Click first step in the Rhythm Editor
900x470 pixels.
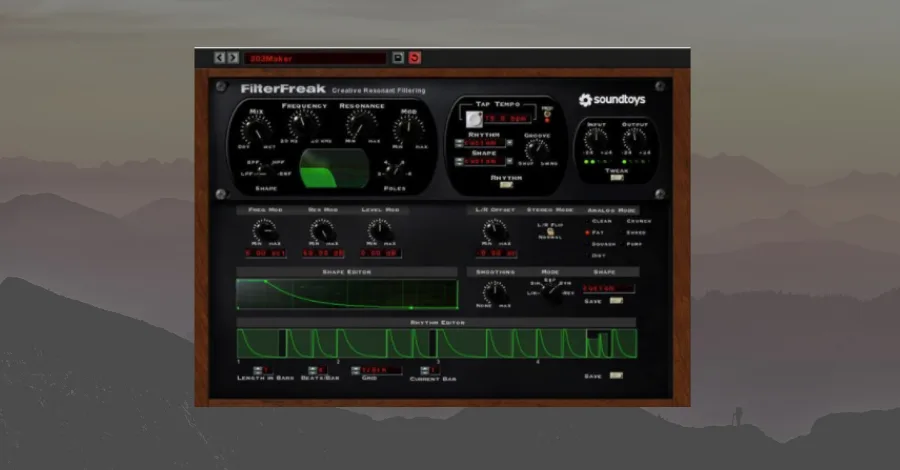(x=258, y=344)
